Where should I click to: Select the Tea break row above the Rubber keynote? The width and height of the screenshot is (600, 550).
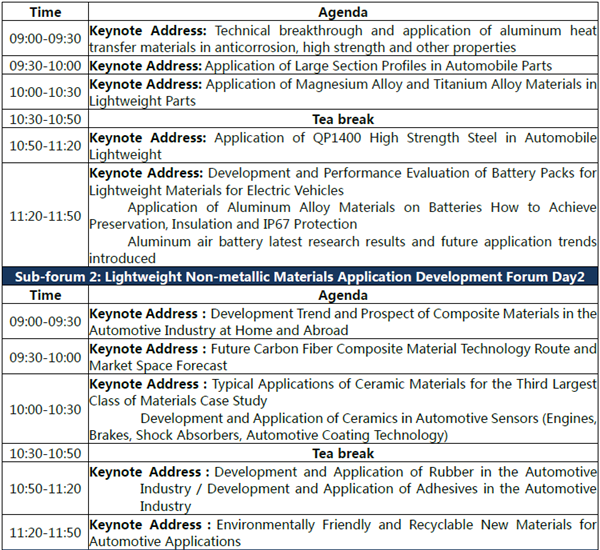[x=342, y=453]
